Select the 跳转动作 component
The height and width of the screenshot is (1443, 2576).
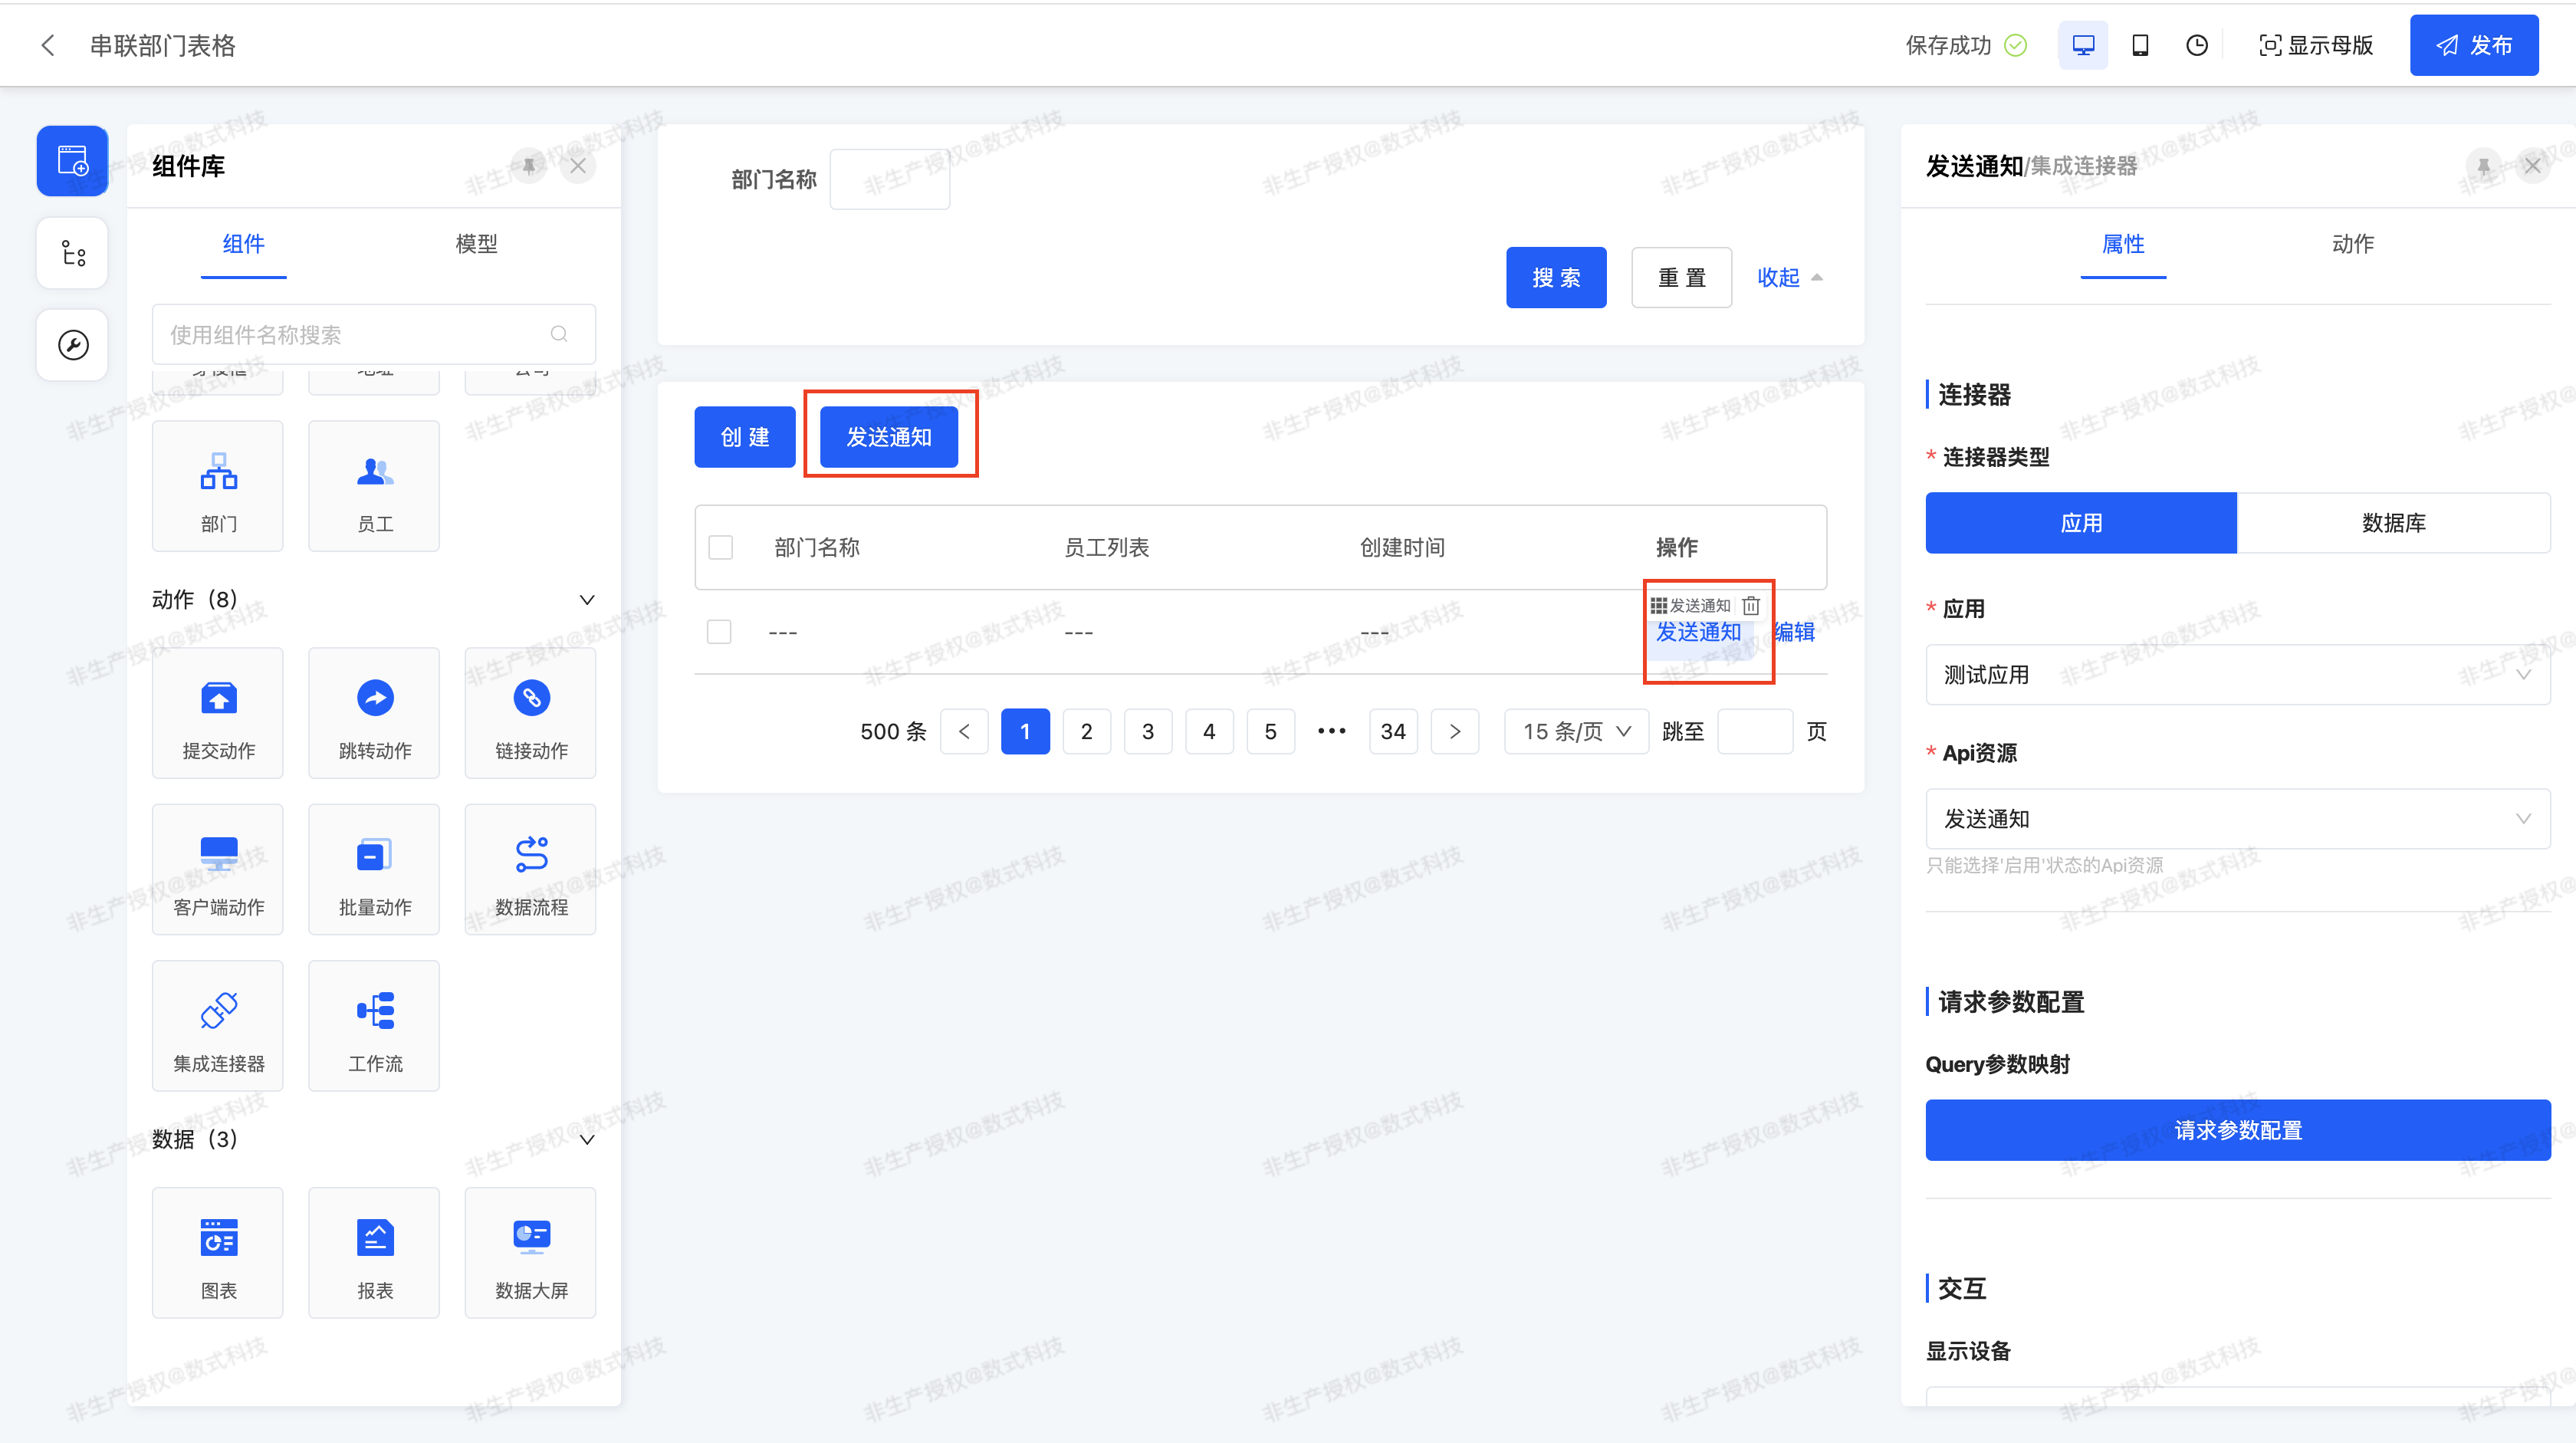pyautogui.click(x=374, y=713)
